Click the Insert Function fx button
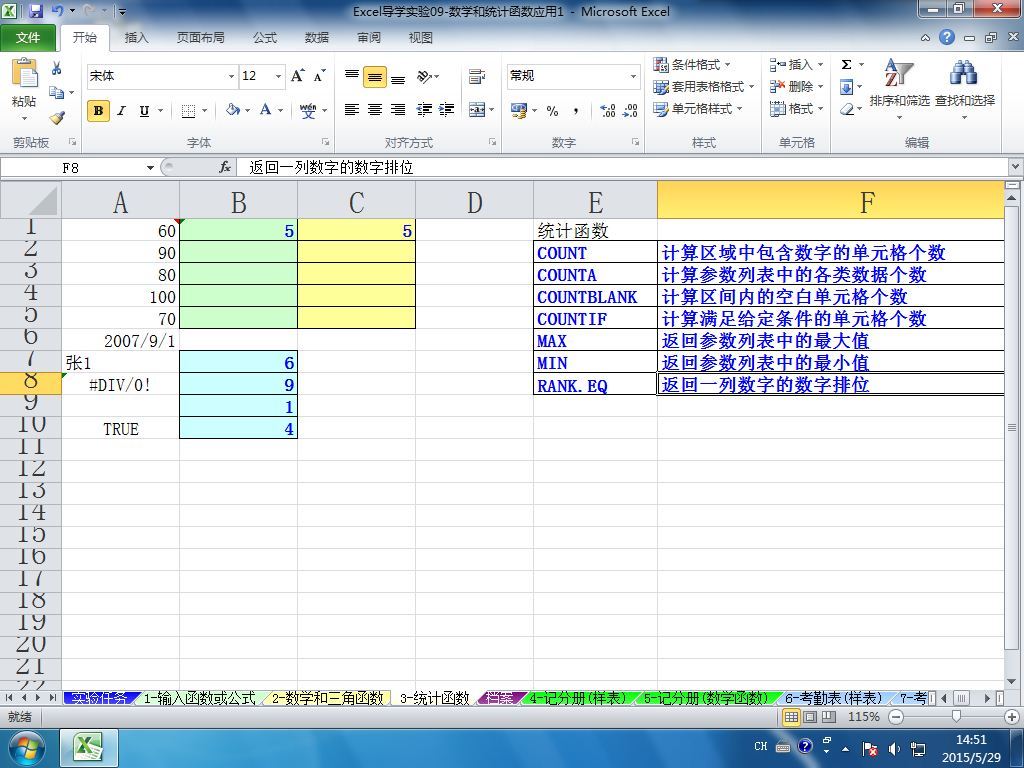This screenshot has height=768, width=1024. point(225,168)
